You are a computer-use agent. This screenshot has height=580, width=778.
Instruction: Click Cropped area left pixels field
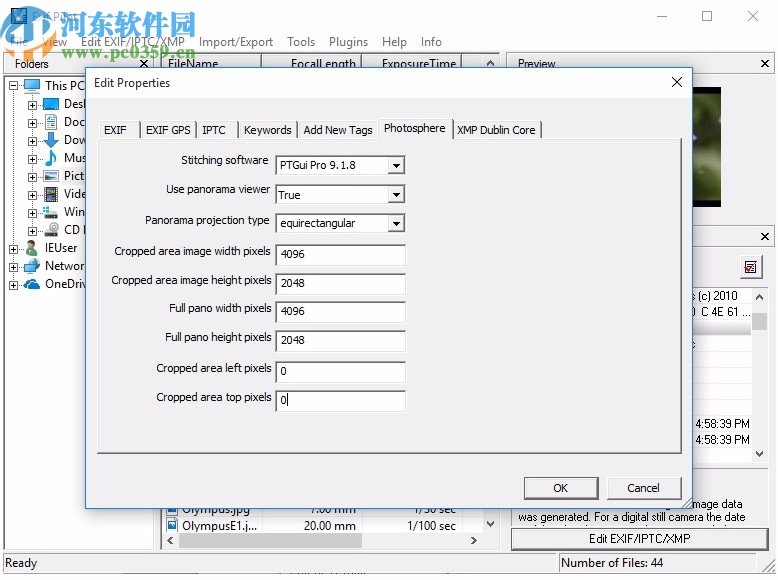pos(340,371)
